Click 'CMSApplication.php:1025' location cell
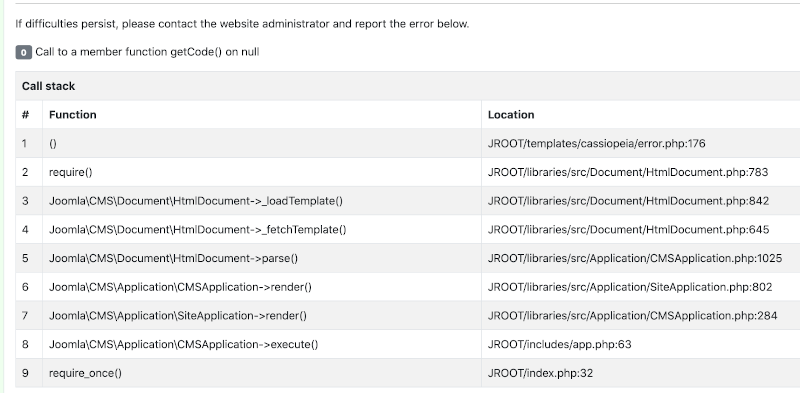This screenshot has width=800, height=393. (635, 258)
